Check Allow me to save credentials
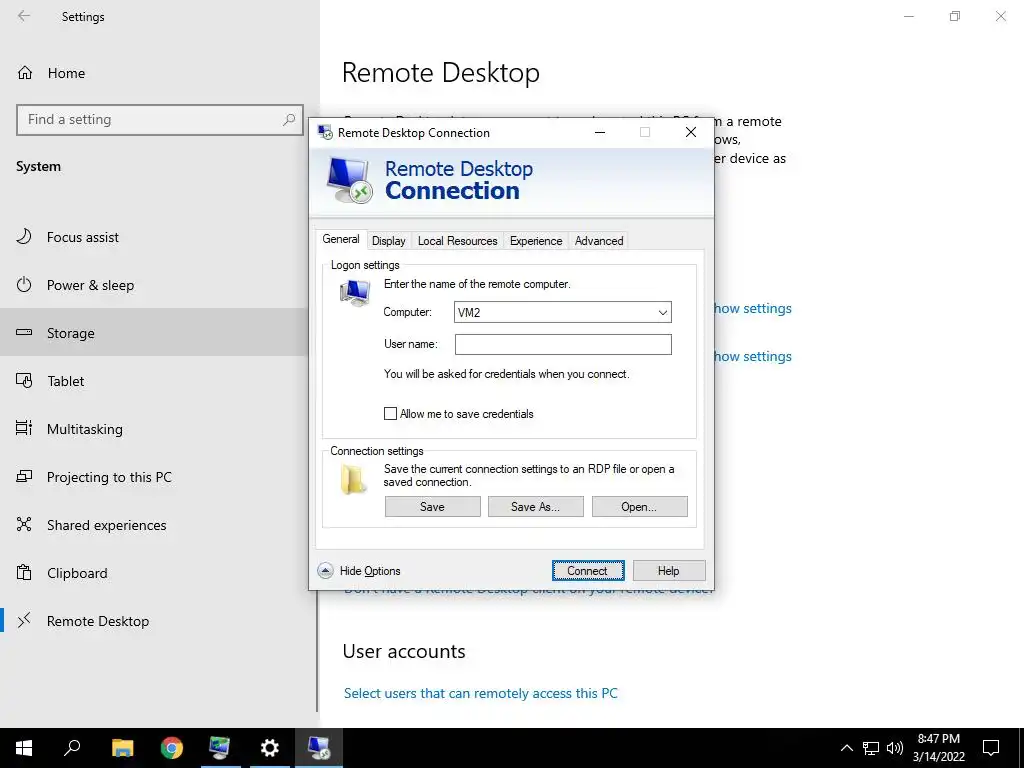The height and width of the screenshot is (768, 1024). point(390,413)
